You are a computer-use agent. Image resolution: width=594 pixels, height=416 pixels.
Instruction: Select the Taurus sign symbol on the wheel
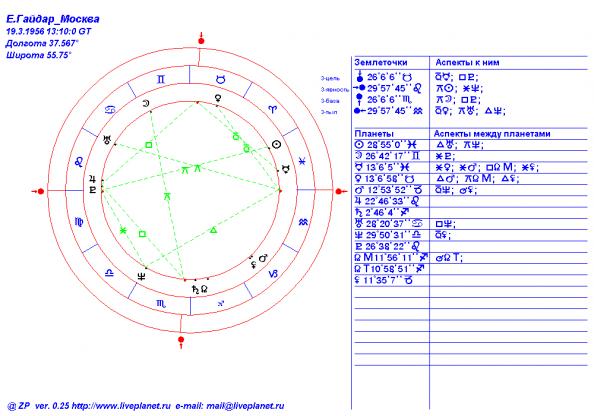(220, 80)
